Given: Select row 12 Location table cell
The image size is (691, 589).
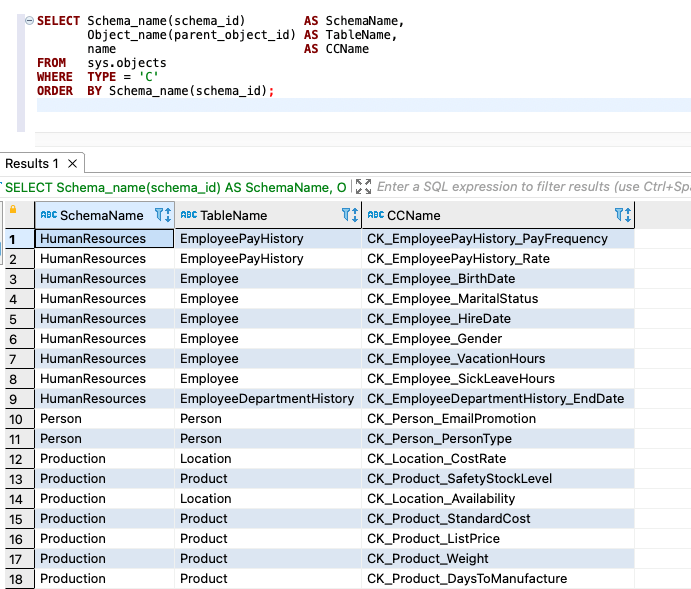Looking at the screenshot, I should point(268,459).
